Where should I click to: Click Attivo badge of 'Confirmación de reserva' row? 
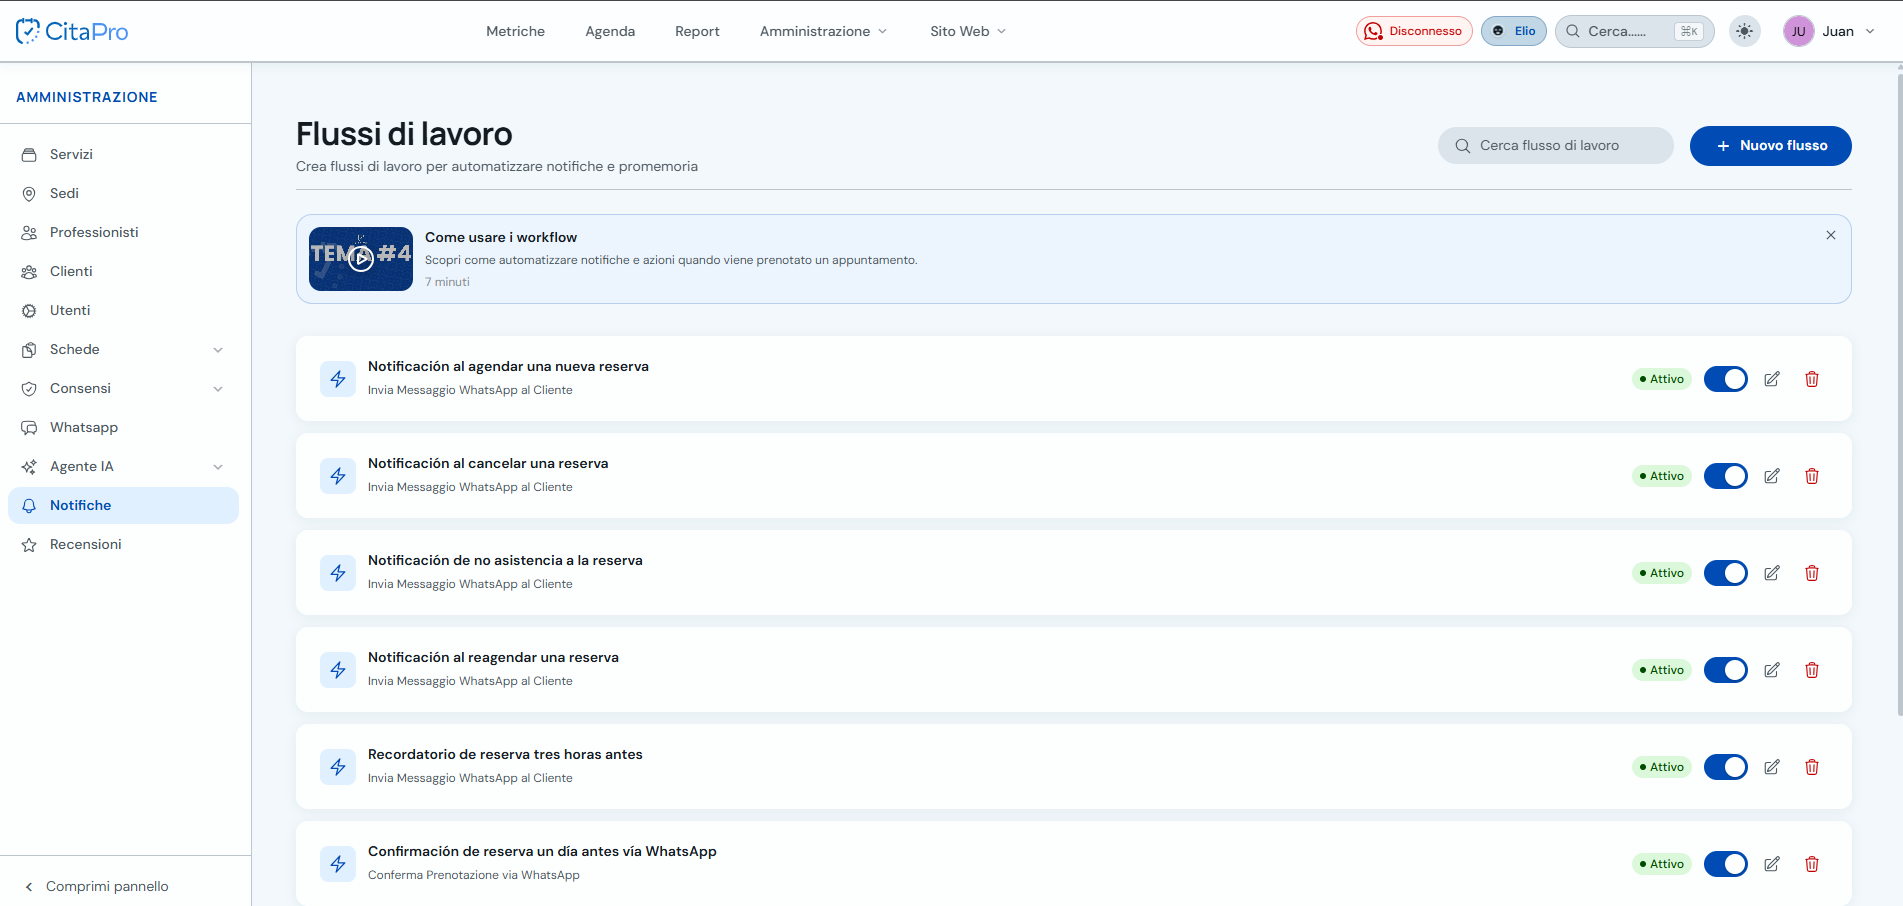[x=1661, y=864]
